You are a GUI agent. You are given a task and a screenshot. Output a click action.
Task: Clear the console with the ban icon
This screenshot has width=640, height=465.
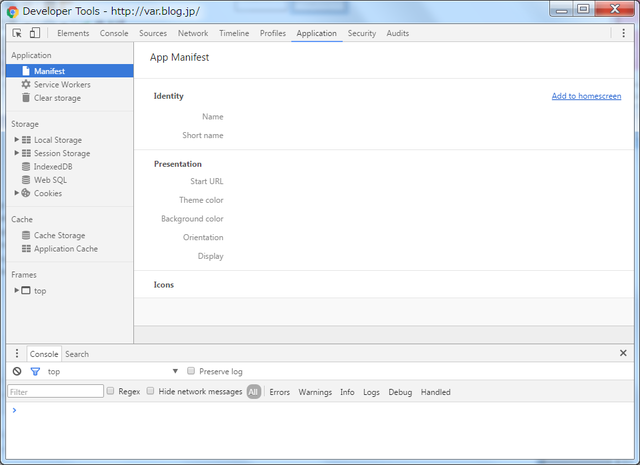[x=17, y=371]
